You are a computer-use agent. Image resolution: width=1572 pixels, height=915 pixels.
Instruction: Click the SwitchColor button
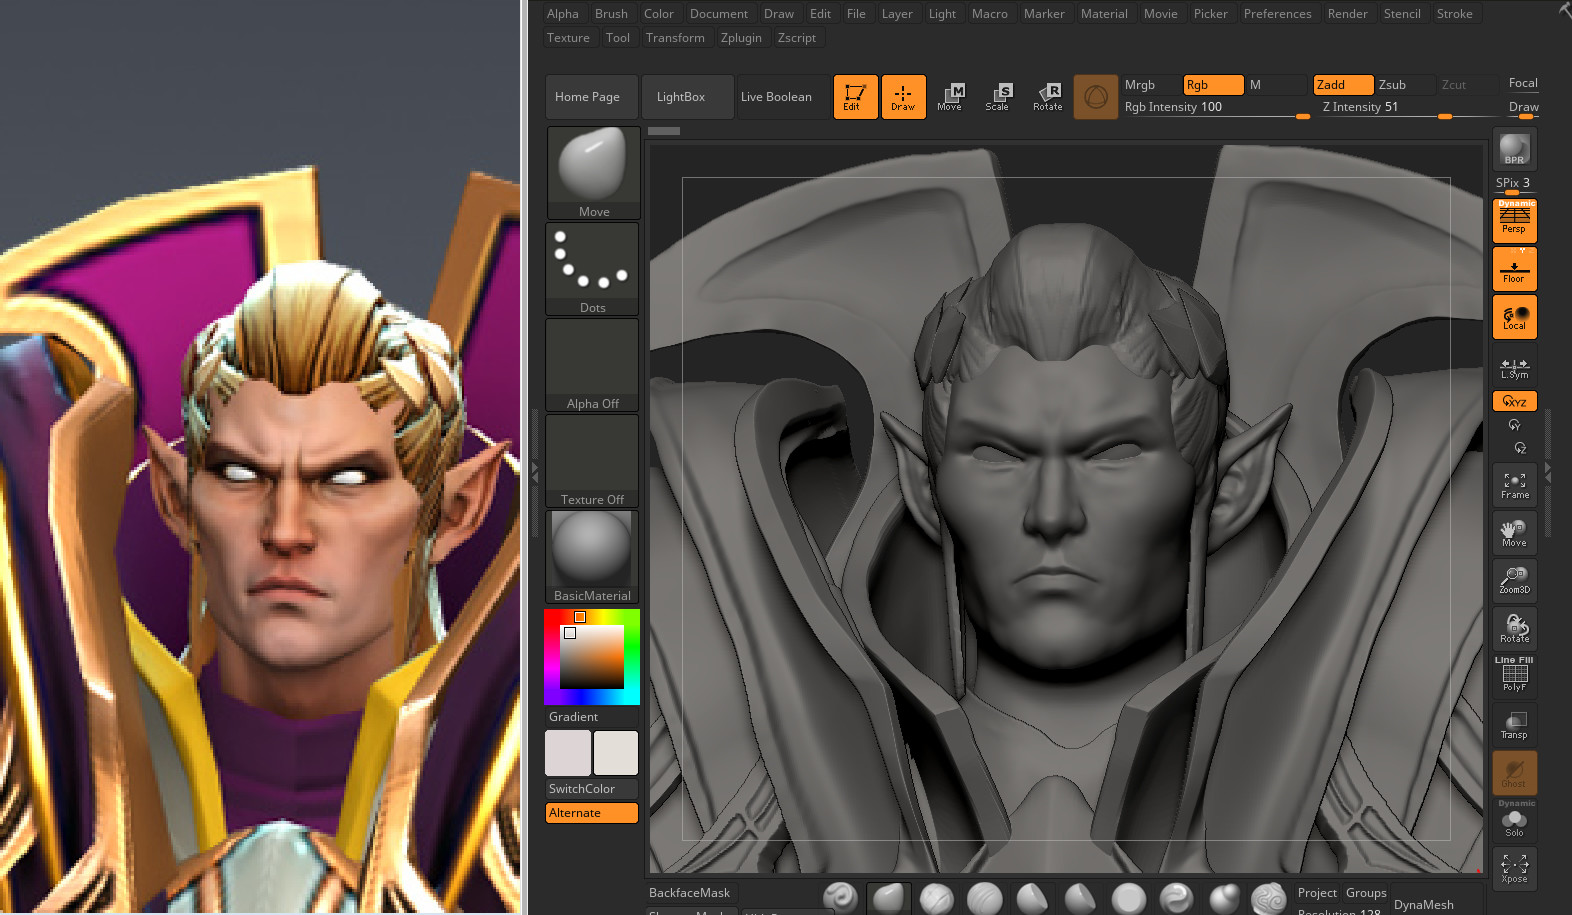(592, 789)
